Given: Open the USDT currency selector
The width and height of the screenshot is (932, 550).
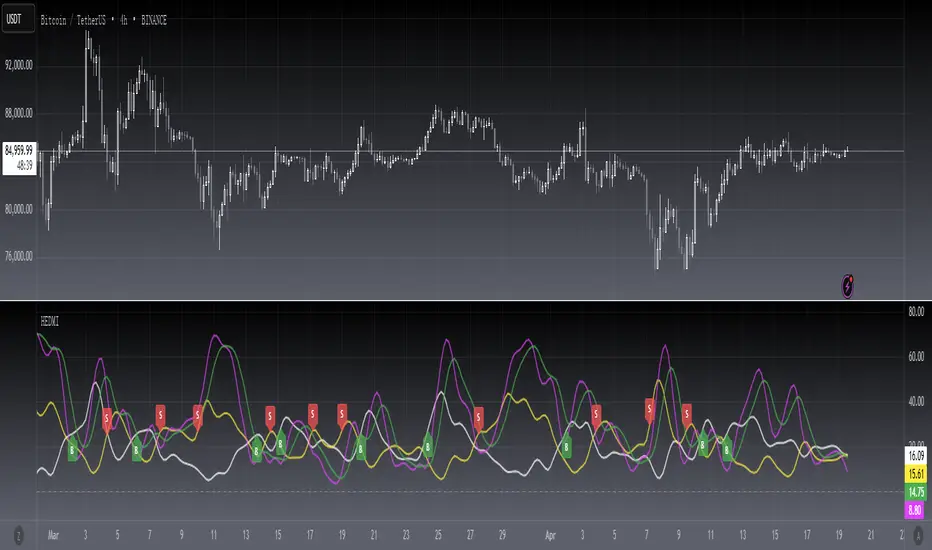Looking at the screenshot, I should (x=17, y=19).
